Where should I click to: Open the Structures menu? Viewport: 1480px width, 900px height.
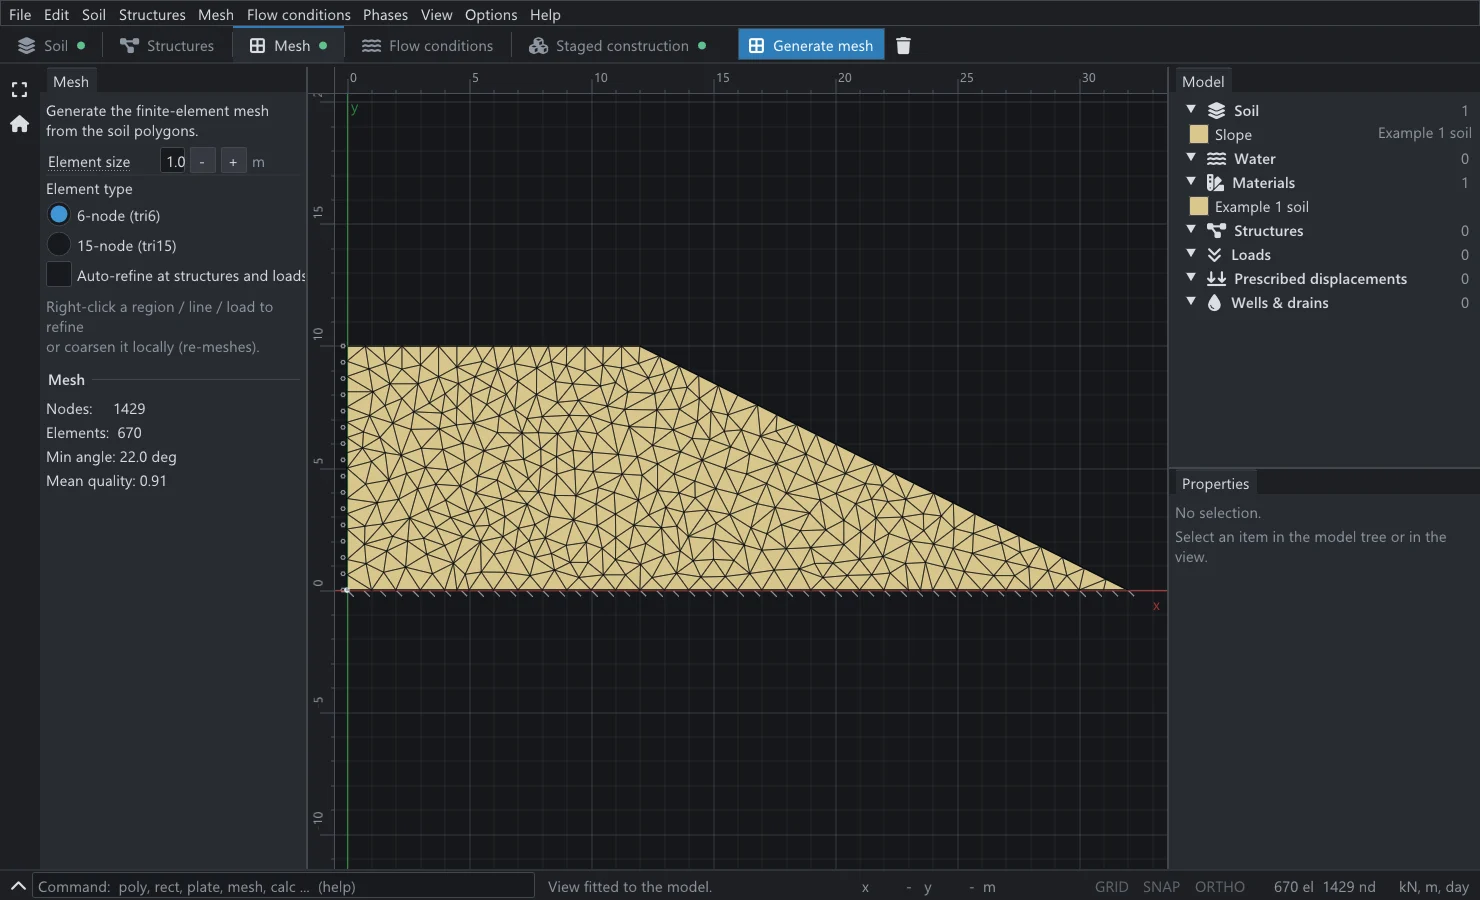[x=152, y=15]
